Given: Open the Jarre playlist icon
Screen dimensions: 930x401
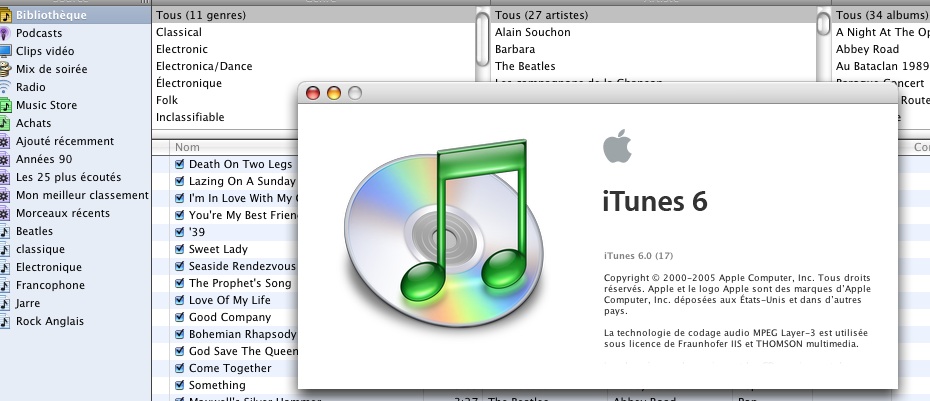Looking at the screenshot, I should 5,303.
